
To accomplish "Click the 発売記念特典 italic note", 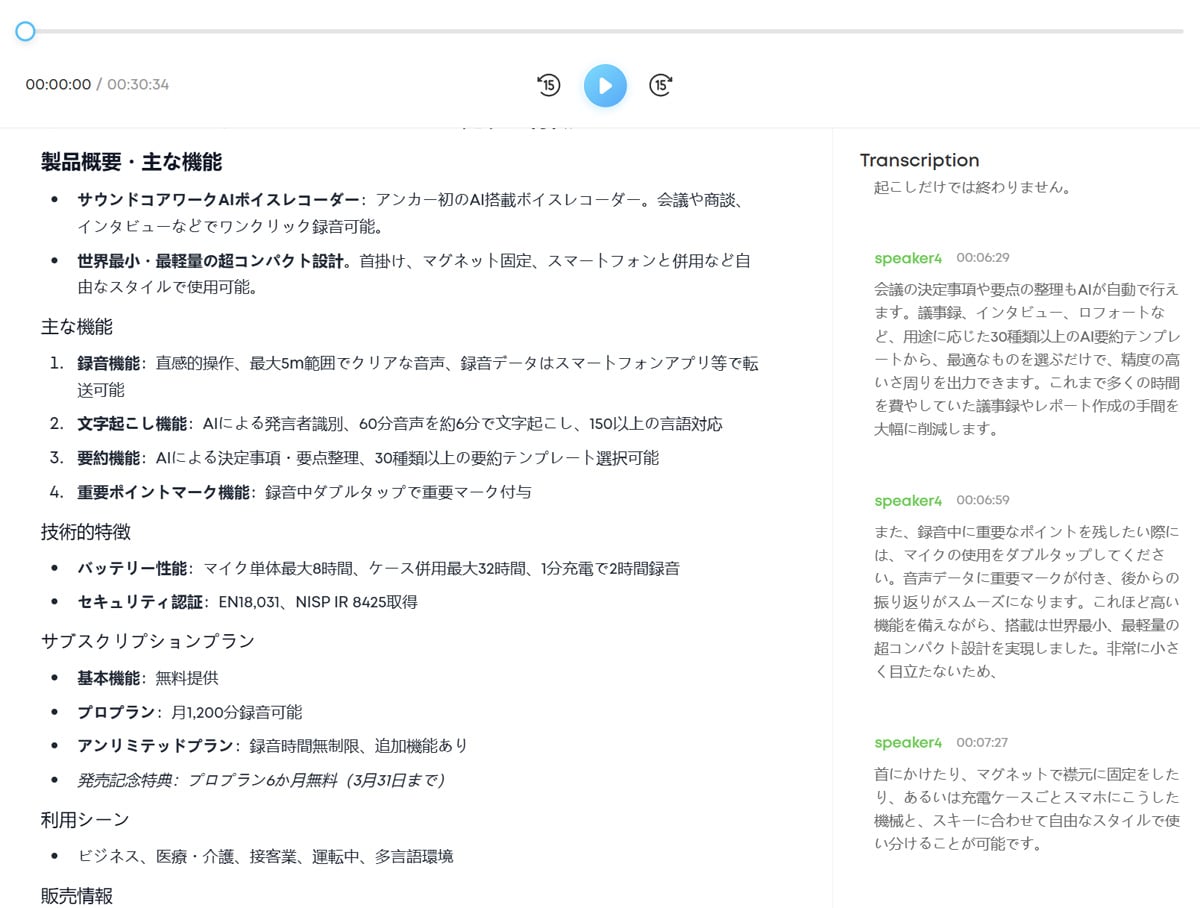I will pos(260,780).
